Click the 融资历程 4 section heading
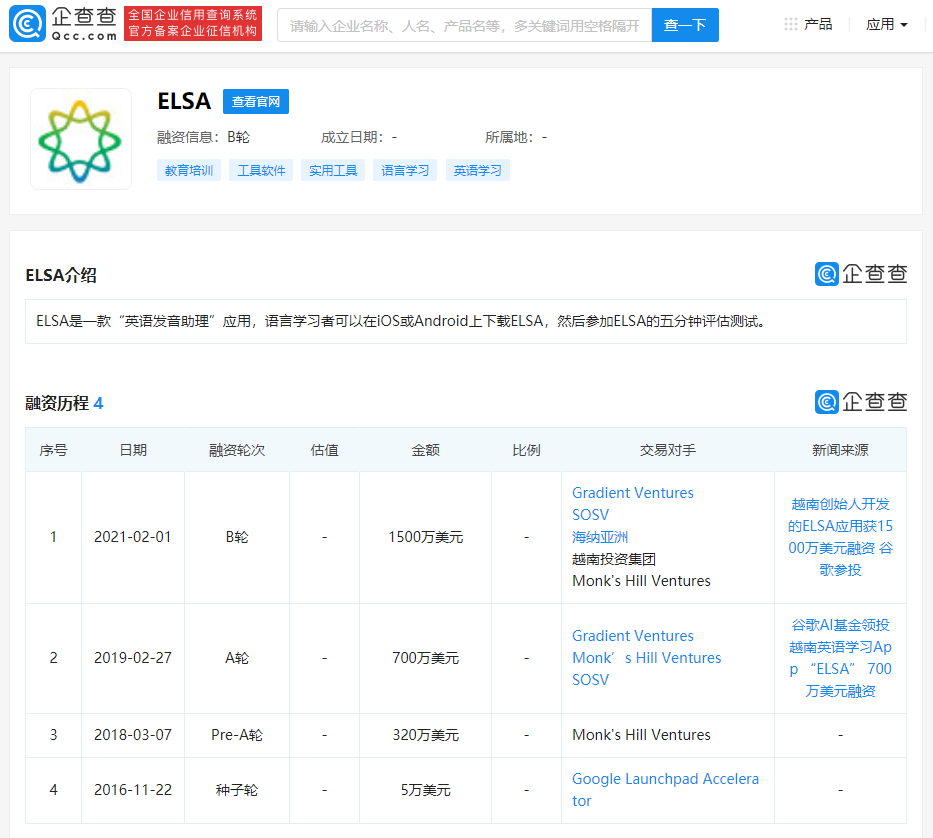Image resolution: width=933 pixels, height=838 pixels. coord(64,404)
